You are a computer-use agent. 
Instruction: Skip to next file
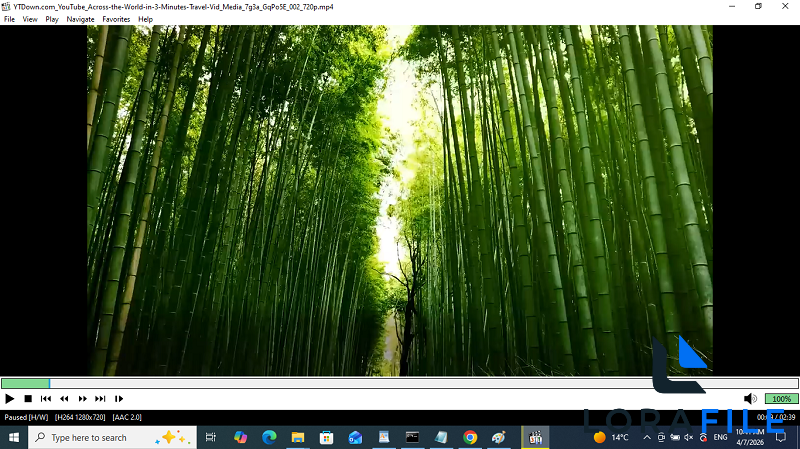click(x=101, y=398)
